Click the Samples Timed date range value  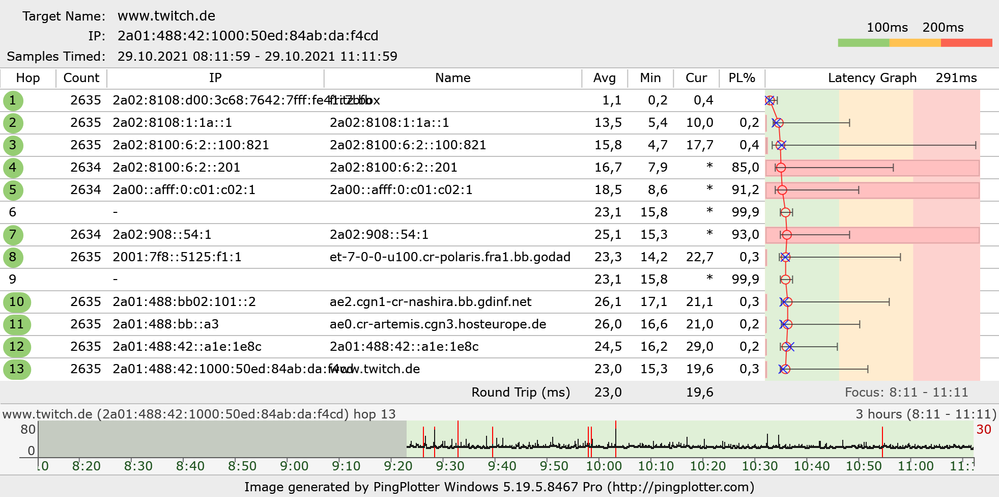tap(257, 56)
